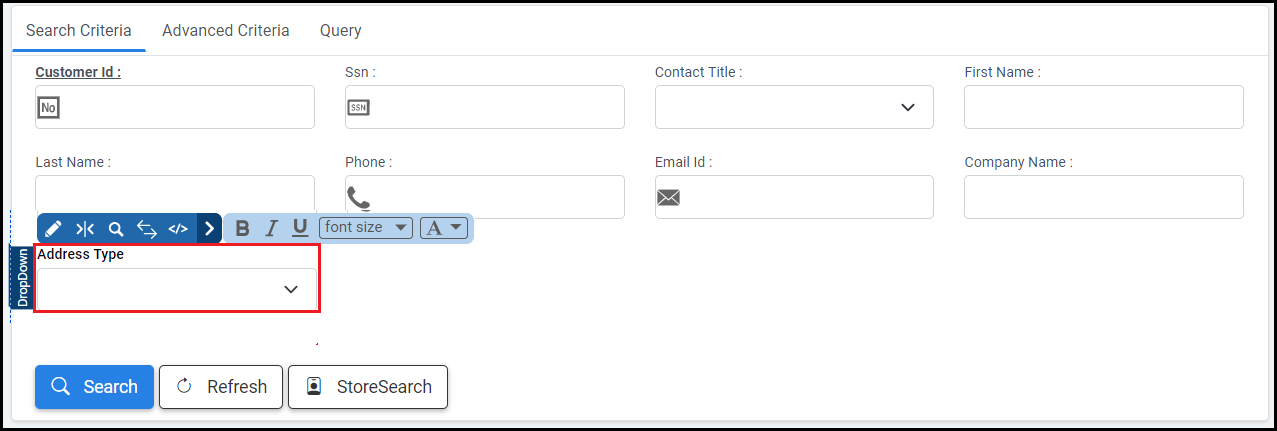Viewport: 1277px width, 431px height.
Task: Toggle bold formatting
Action: 242,228
